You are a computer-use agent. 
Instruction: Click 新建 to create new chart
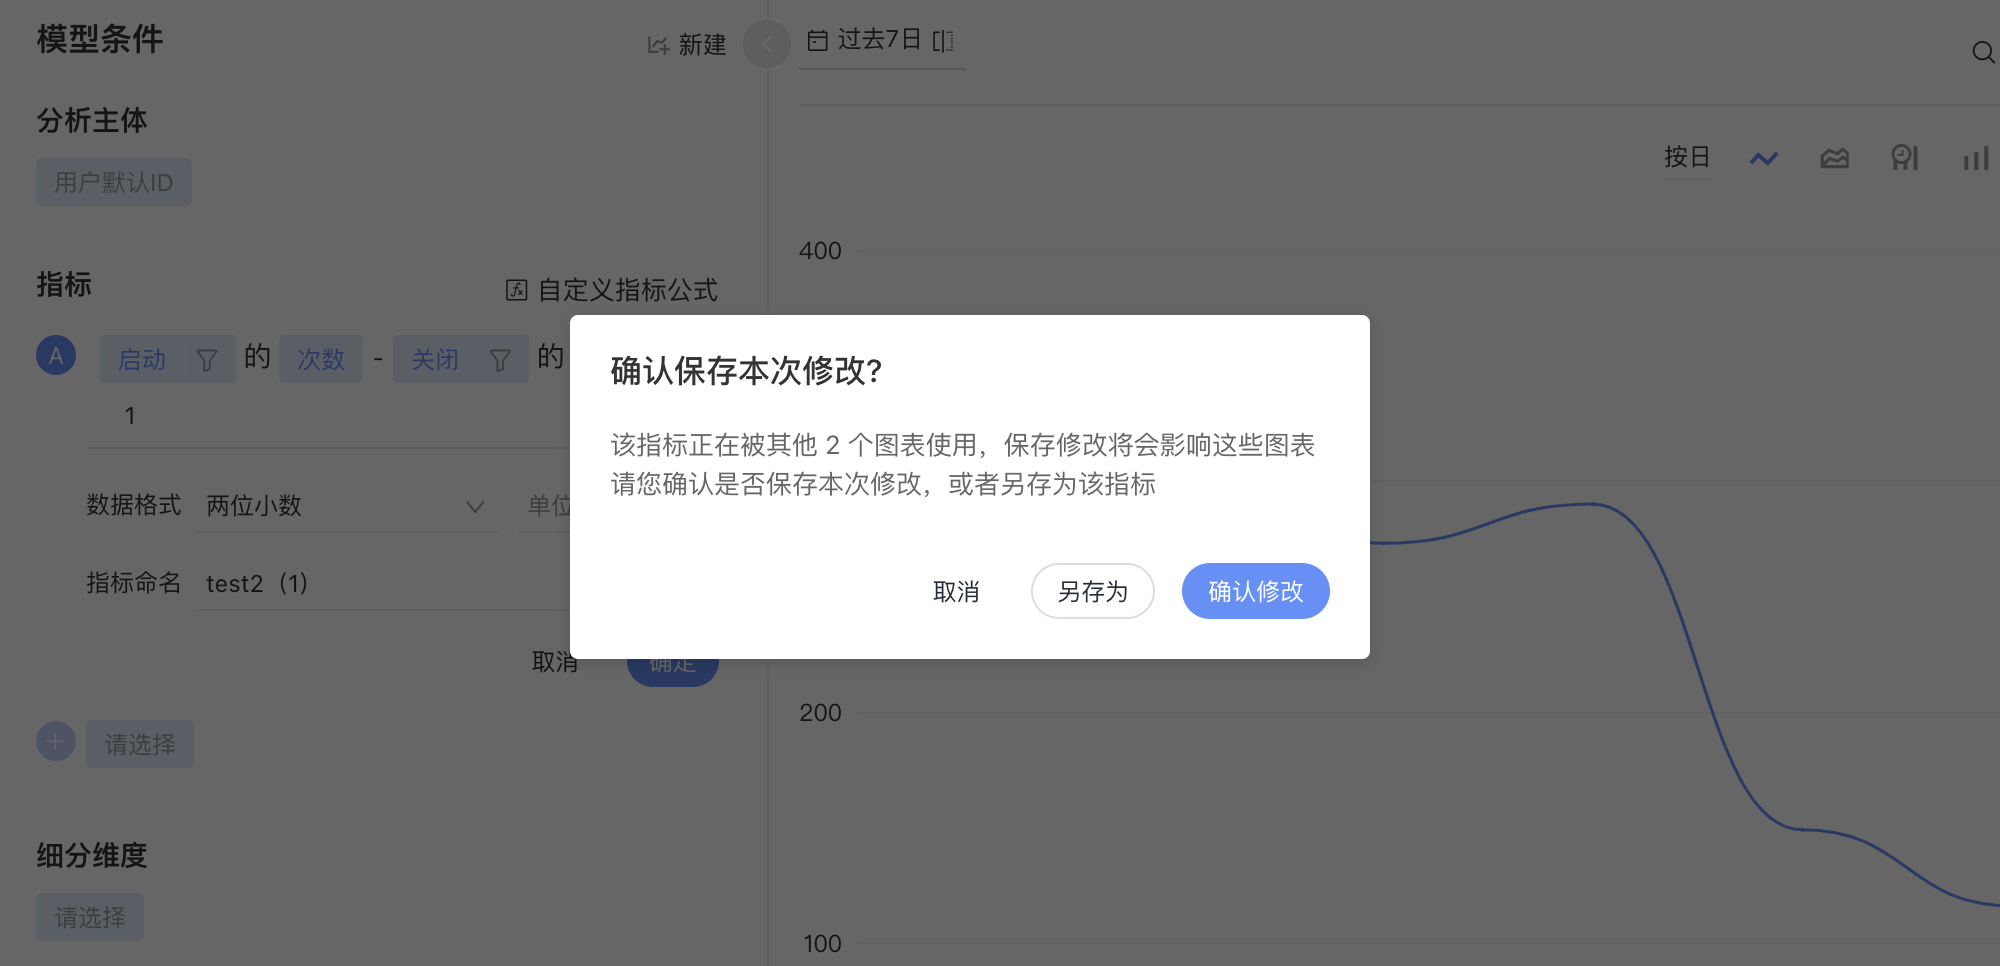(x=687, y=45)
